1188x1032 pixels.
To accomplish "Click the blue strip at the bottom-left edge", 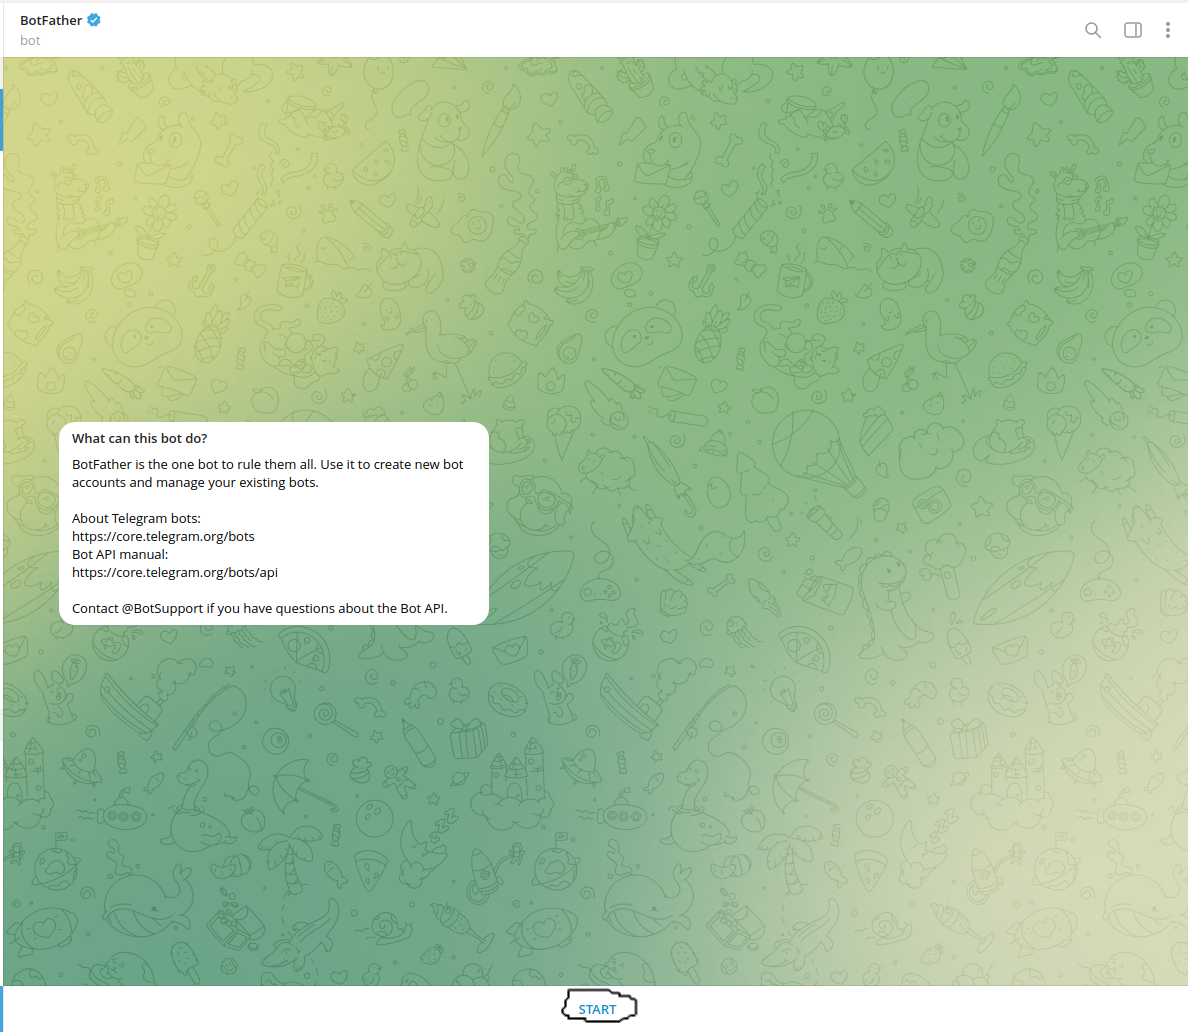I will (x=1, y=1008).
